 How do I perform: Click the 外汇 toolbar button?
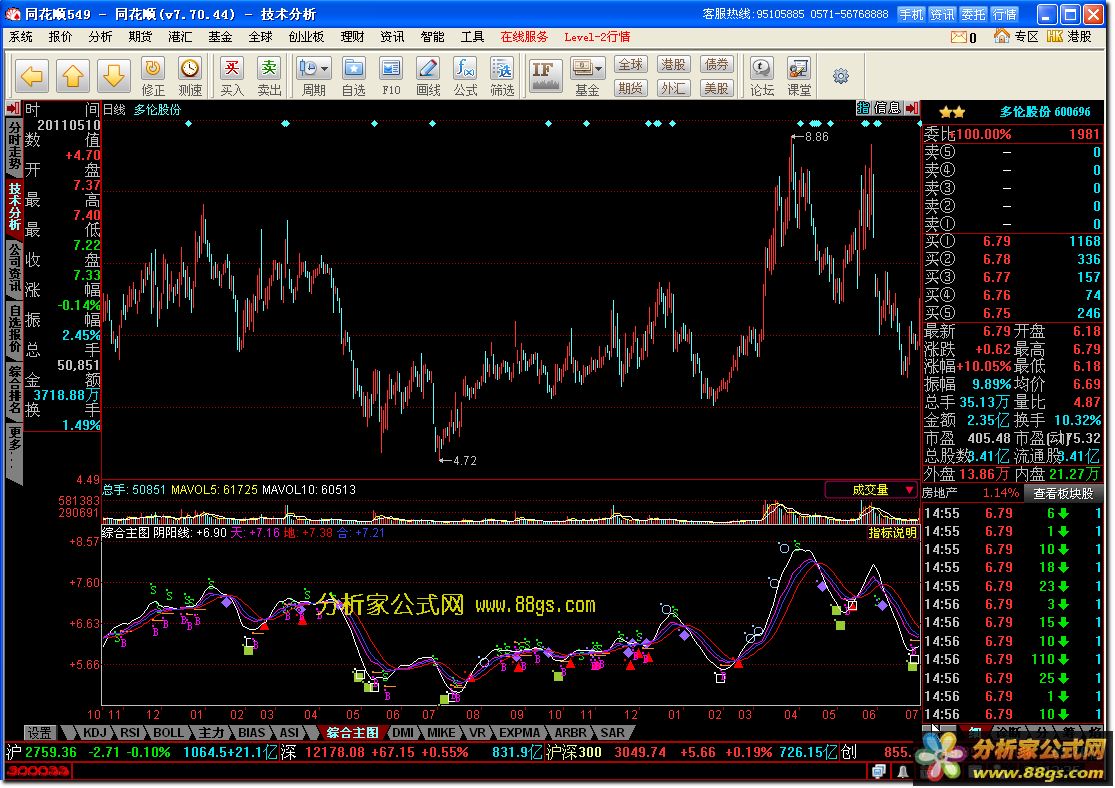point(673,88)
